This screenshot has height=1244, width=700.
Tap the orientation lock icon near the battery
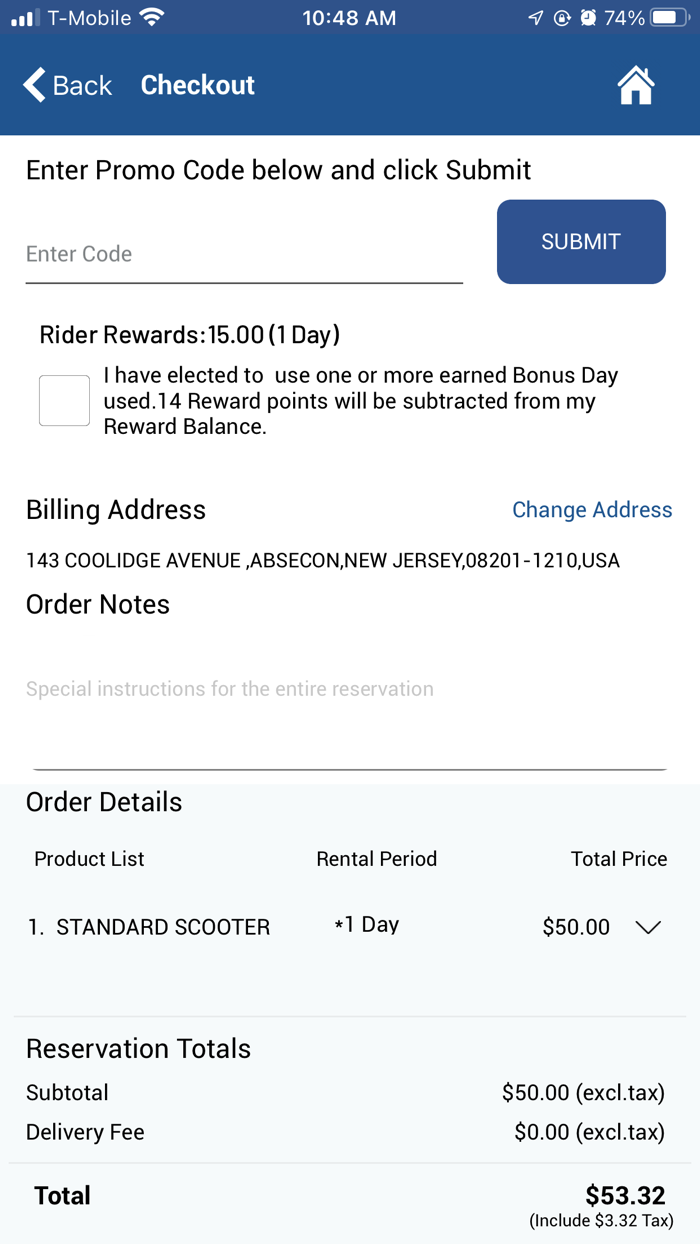562,16
